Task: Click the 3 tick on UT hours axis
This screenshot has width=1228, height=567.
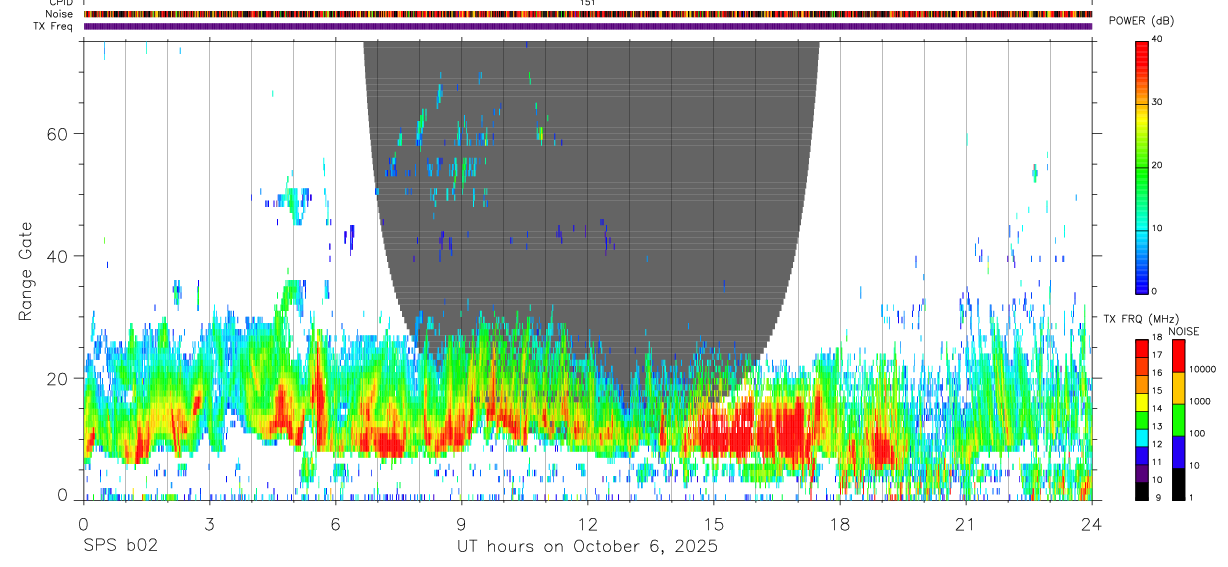Action: [x=209, y=524]
